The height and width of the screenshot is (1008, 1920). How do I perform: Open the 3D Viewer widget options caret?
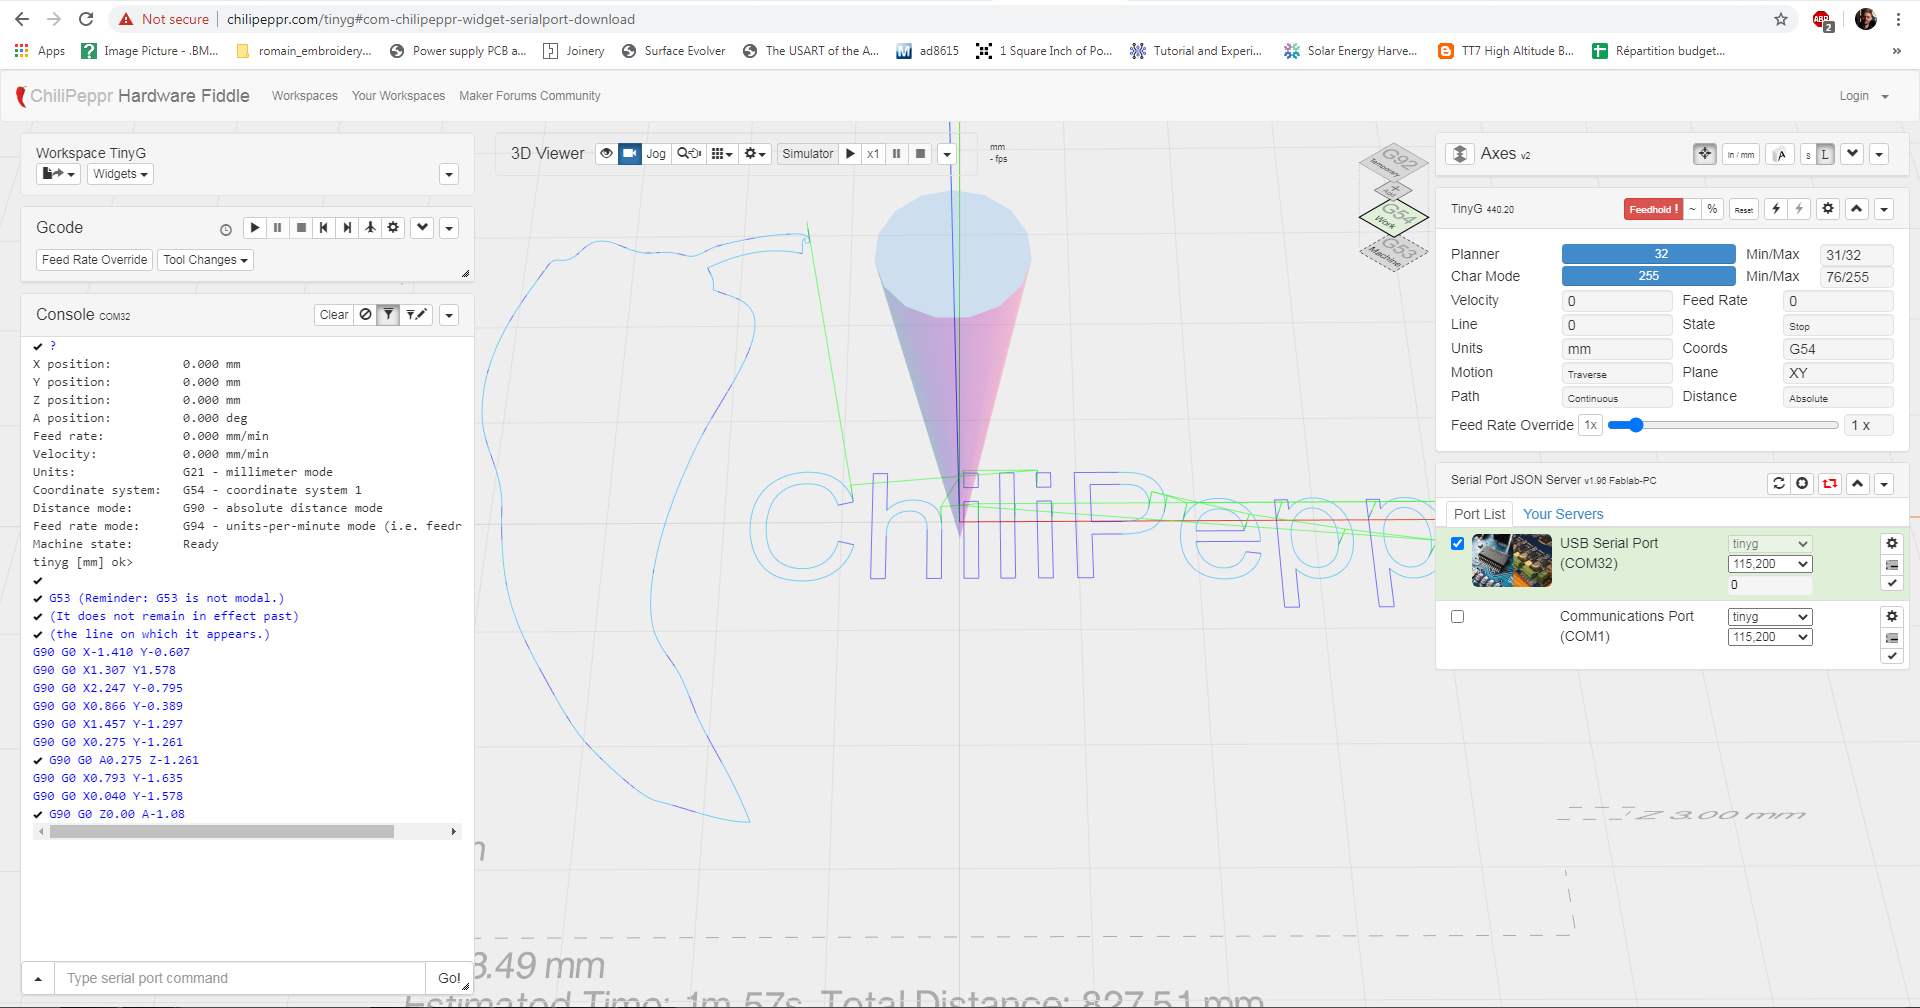point(947,154)
